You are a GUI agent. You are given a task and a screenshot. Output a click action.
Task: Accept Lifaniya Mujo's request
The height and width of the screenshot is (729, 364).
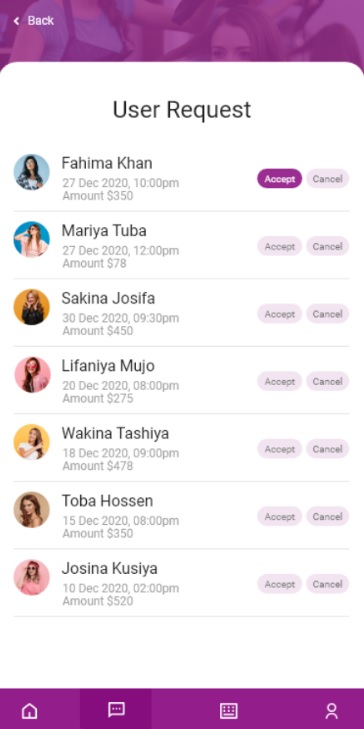(x=279, y=381)
